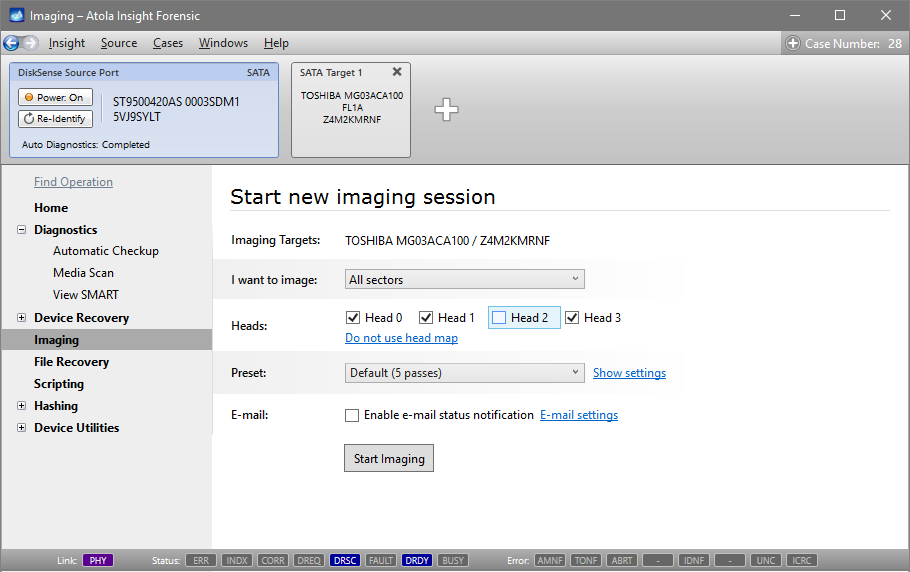Screen dimensions: 910x572
Task: Open the Show settings link
Action: (629, 373)
